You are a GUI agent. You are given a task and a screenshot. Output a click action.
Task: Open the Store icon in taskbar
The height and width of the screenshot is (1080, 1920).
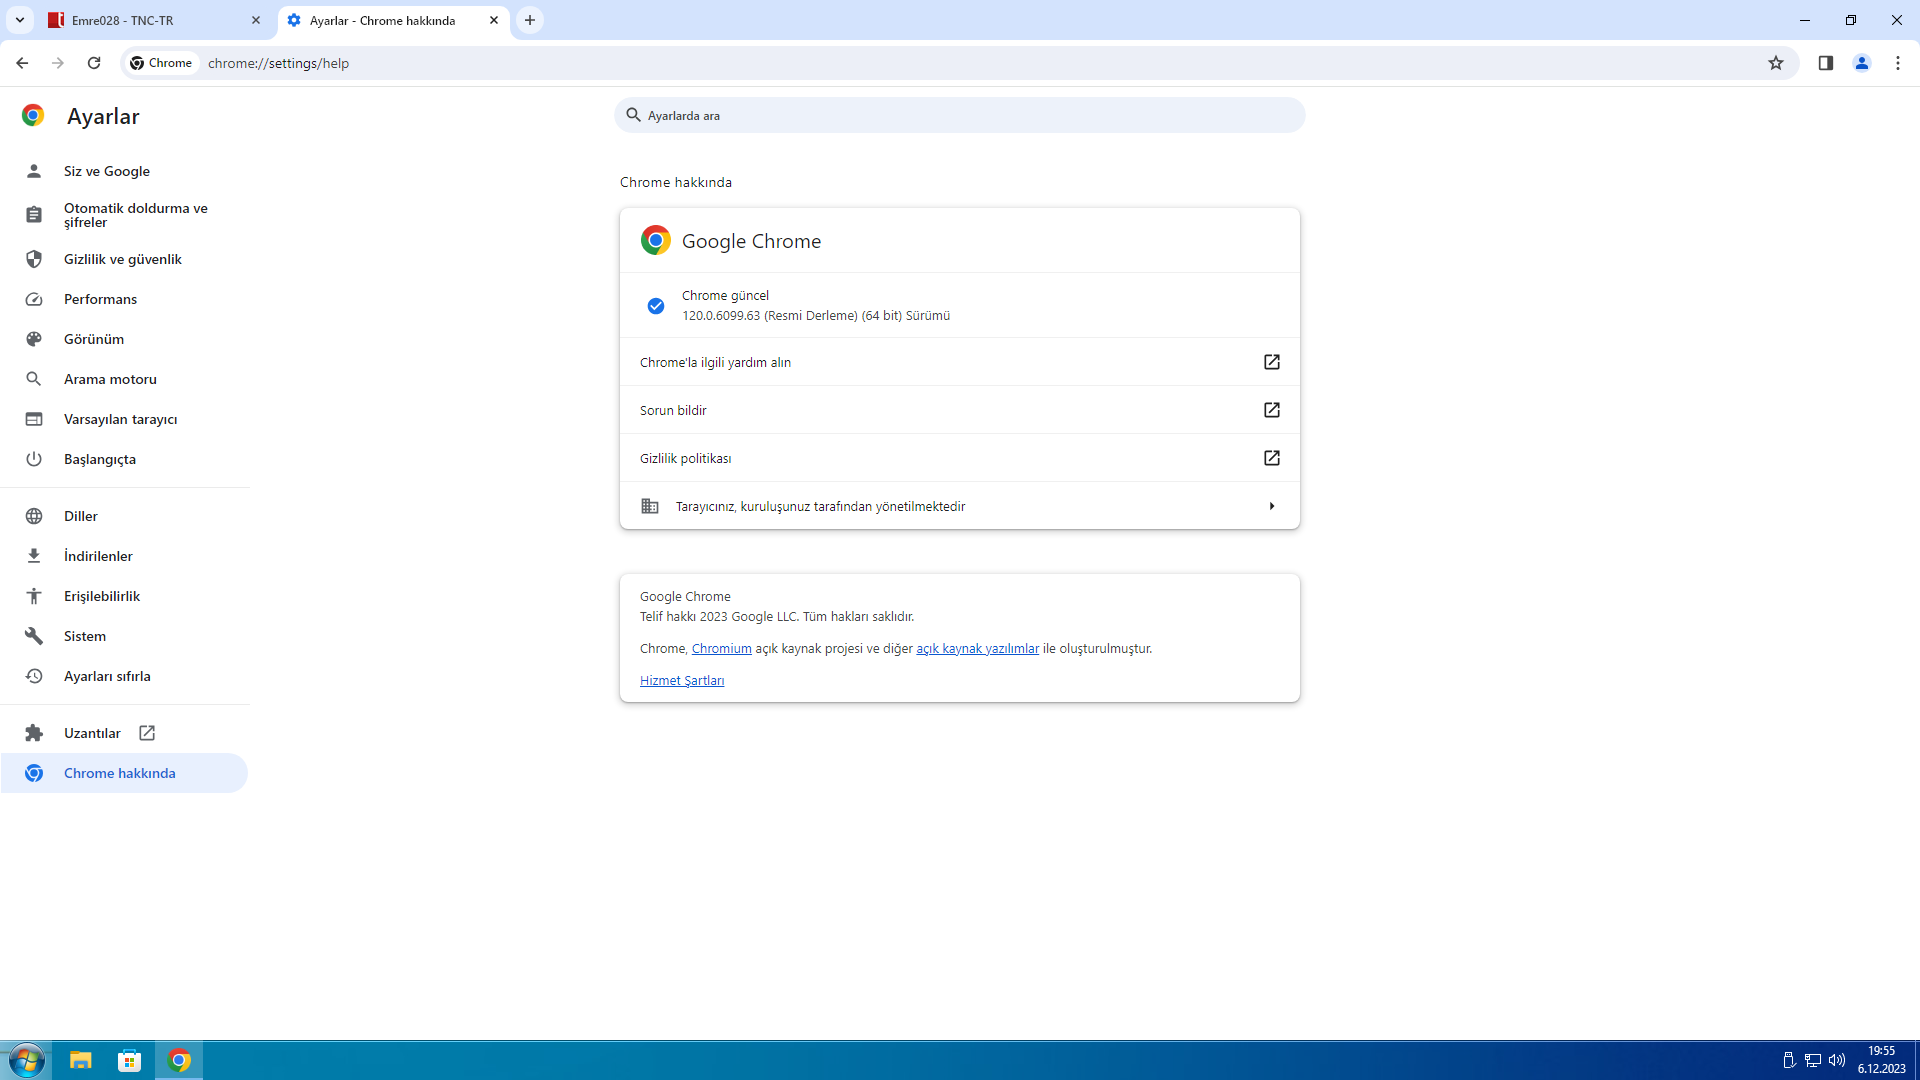click(130, 1060)
